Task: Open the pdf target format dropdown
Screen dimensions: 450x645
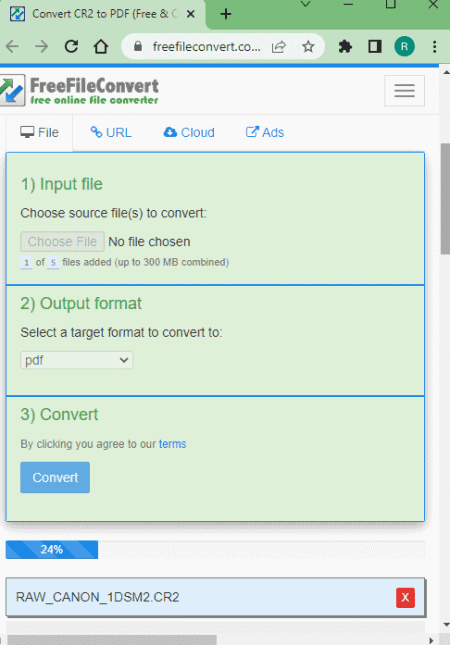Action: point(77,360)
